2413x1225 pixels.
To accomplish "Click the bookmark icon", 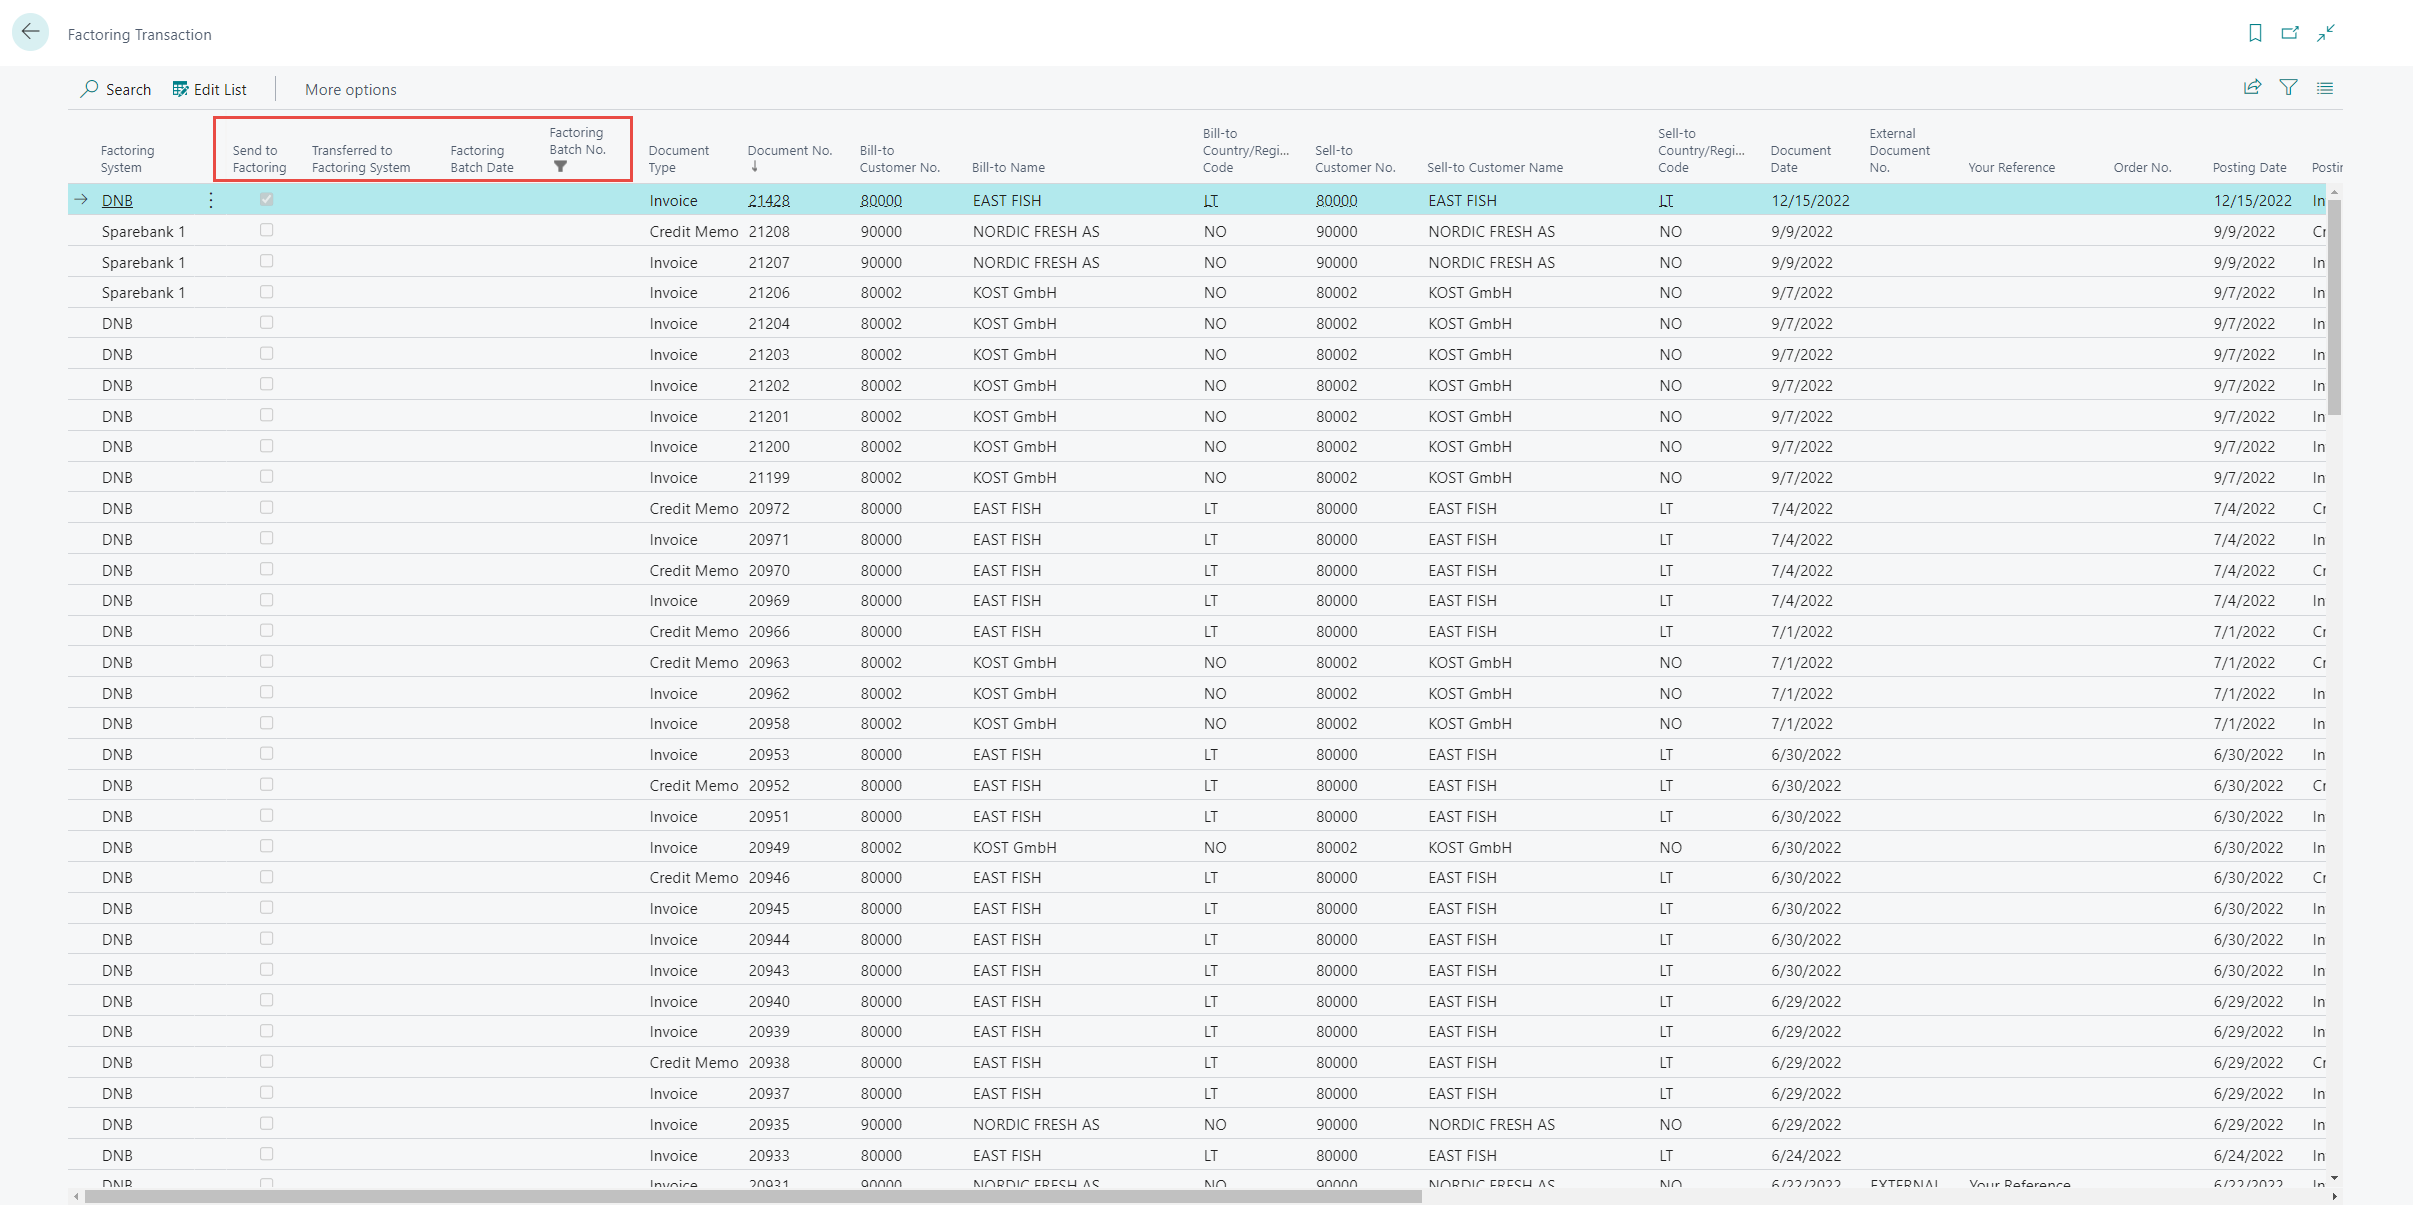I will (x=2255, y=33).
